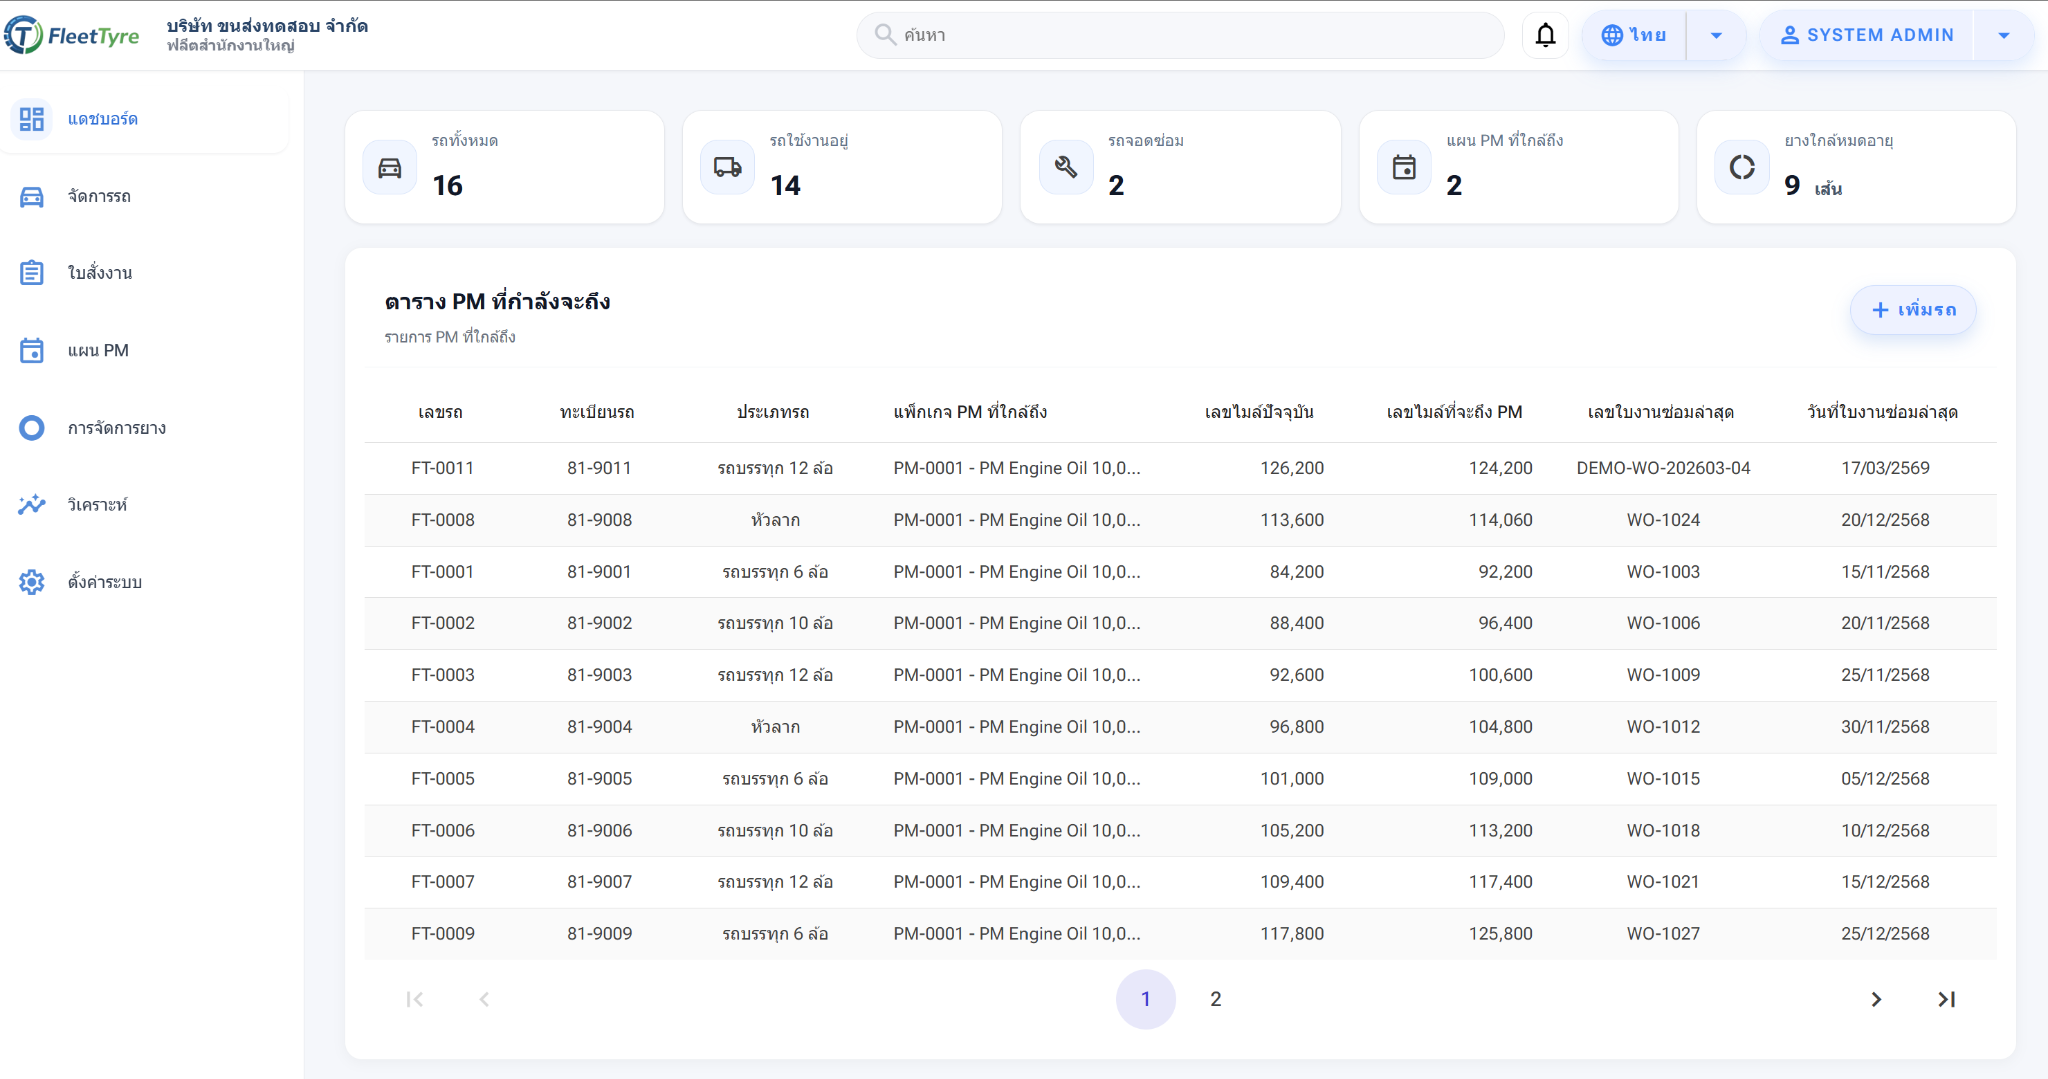
Task: Open การจัดการยาง tire management icon
Action: pyautogui.click(x=32, y=427)
